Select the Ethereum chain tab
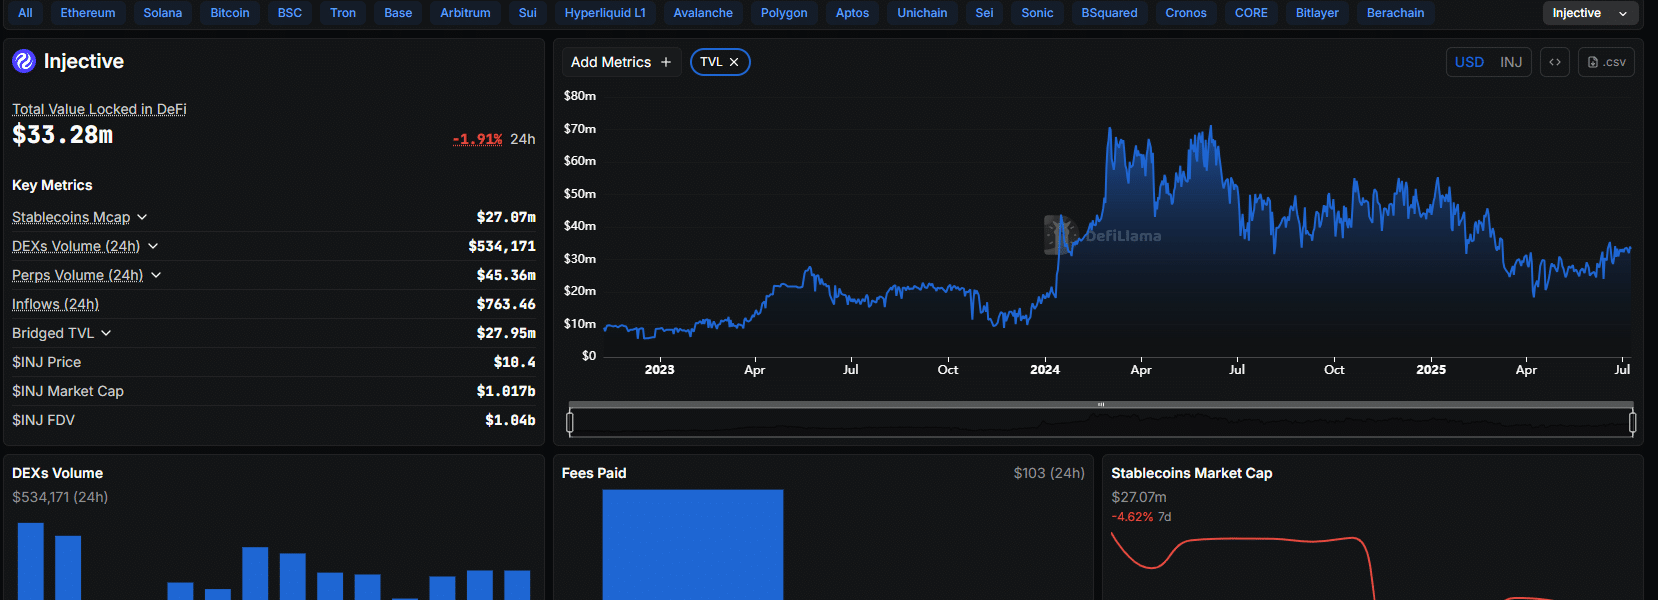This screenshot has height=600, width=1658. coord(88,13)
